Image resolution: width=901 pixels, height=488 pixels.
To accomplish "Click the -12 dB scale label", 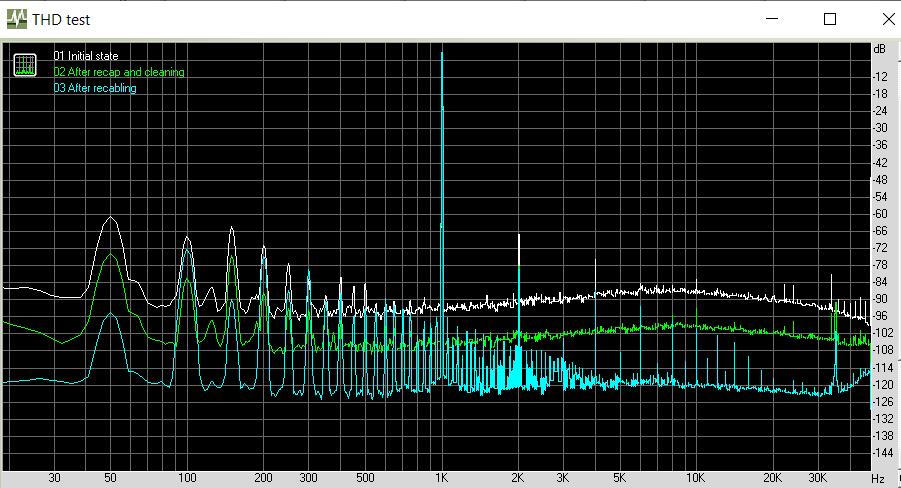I will click(x=880, y=76).
